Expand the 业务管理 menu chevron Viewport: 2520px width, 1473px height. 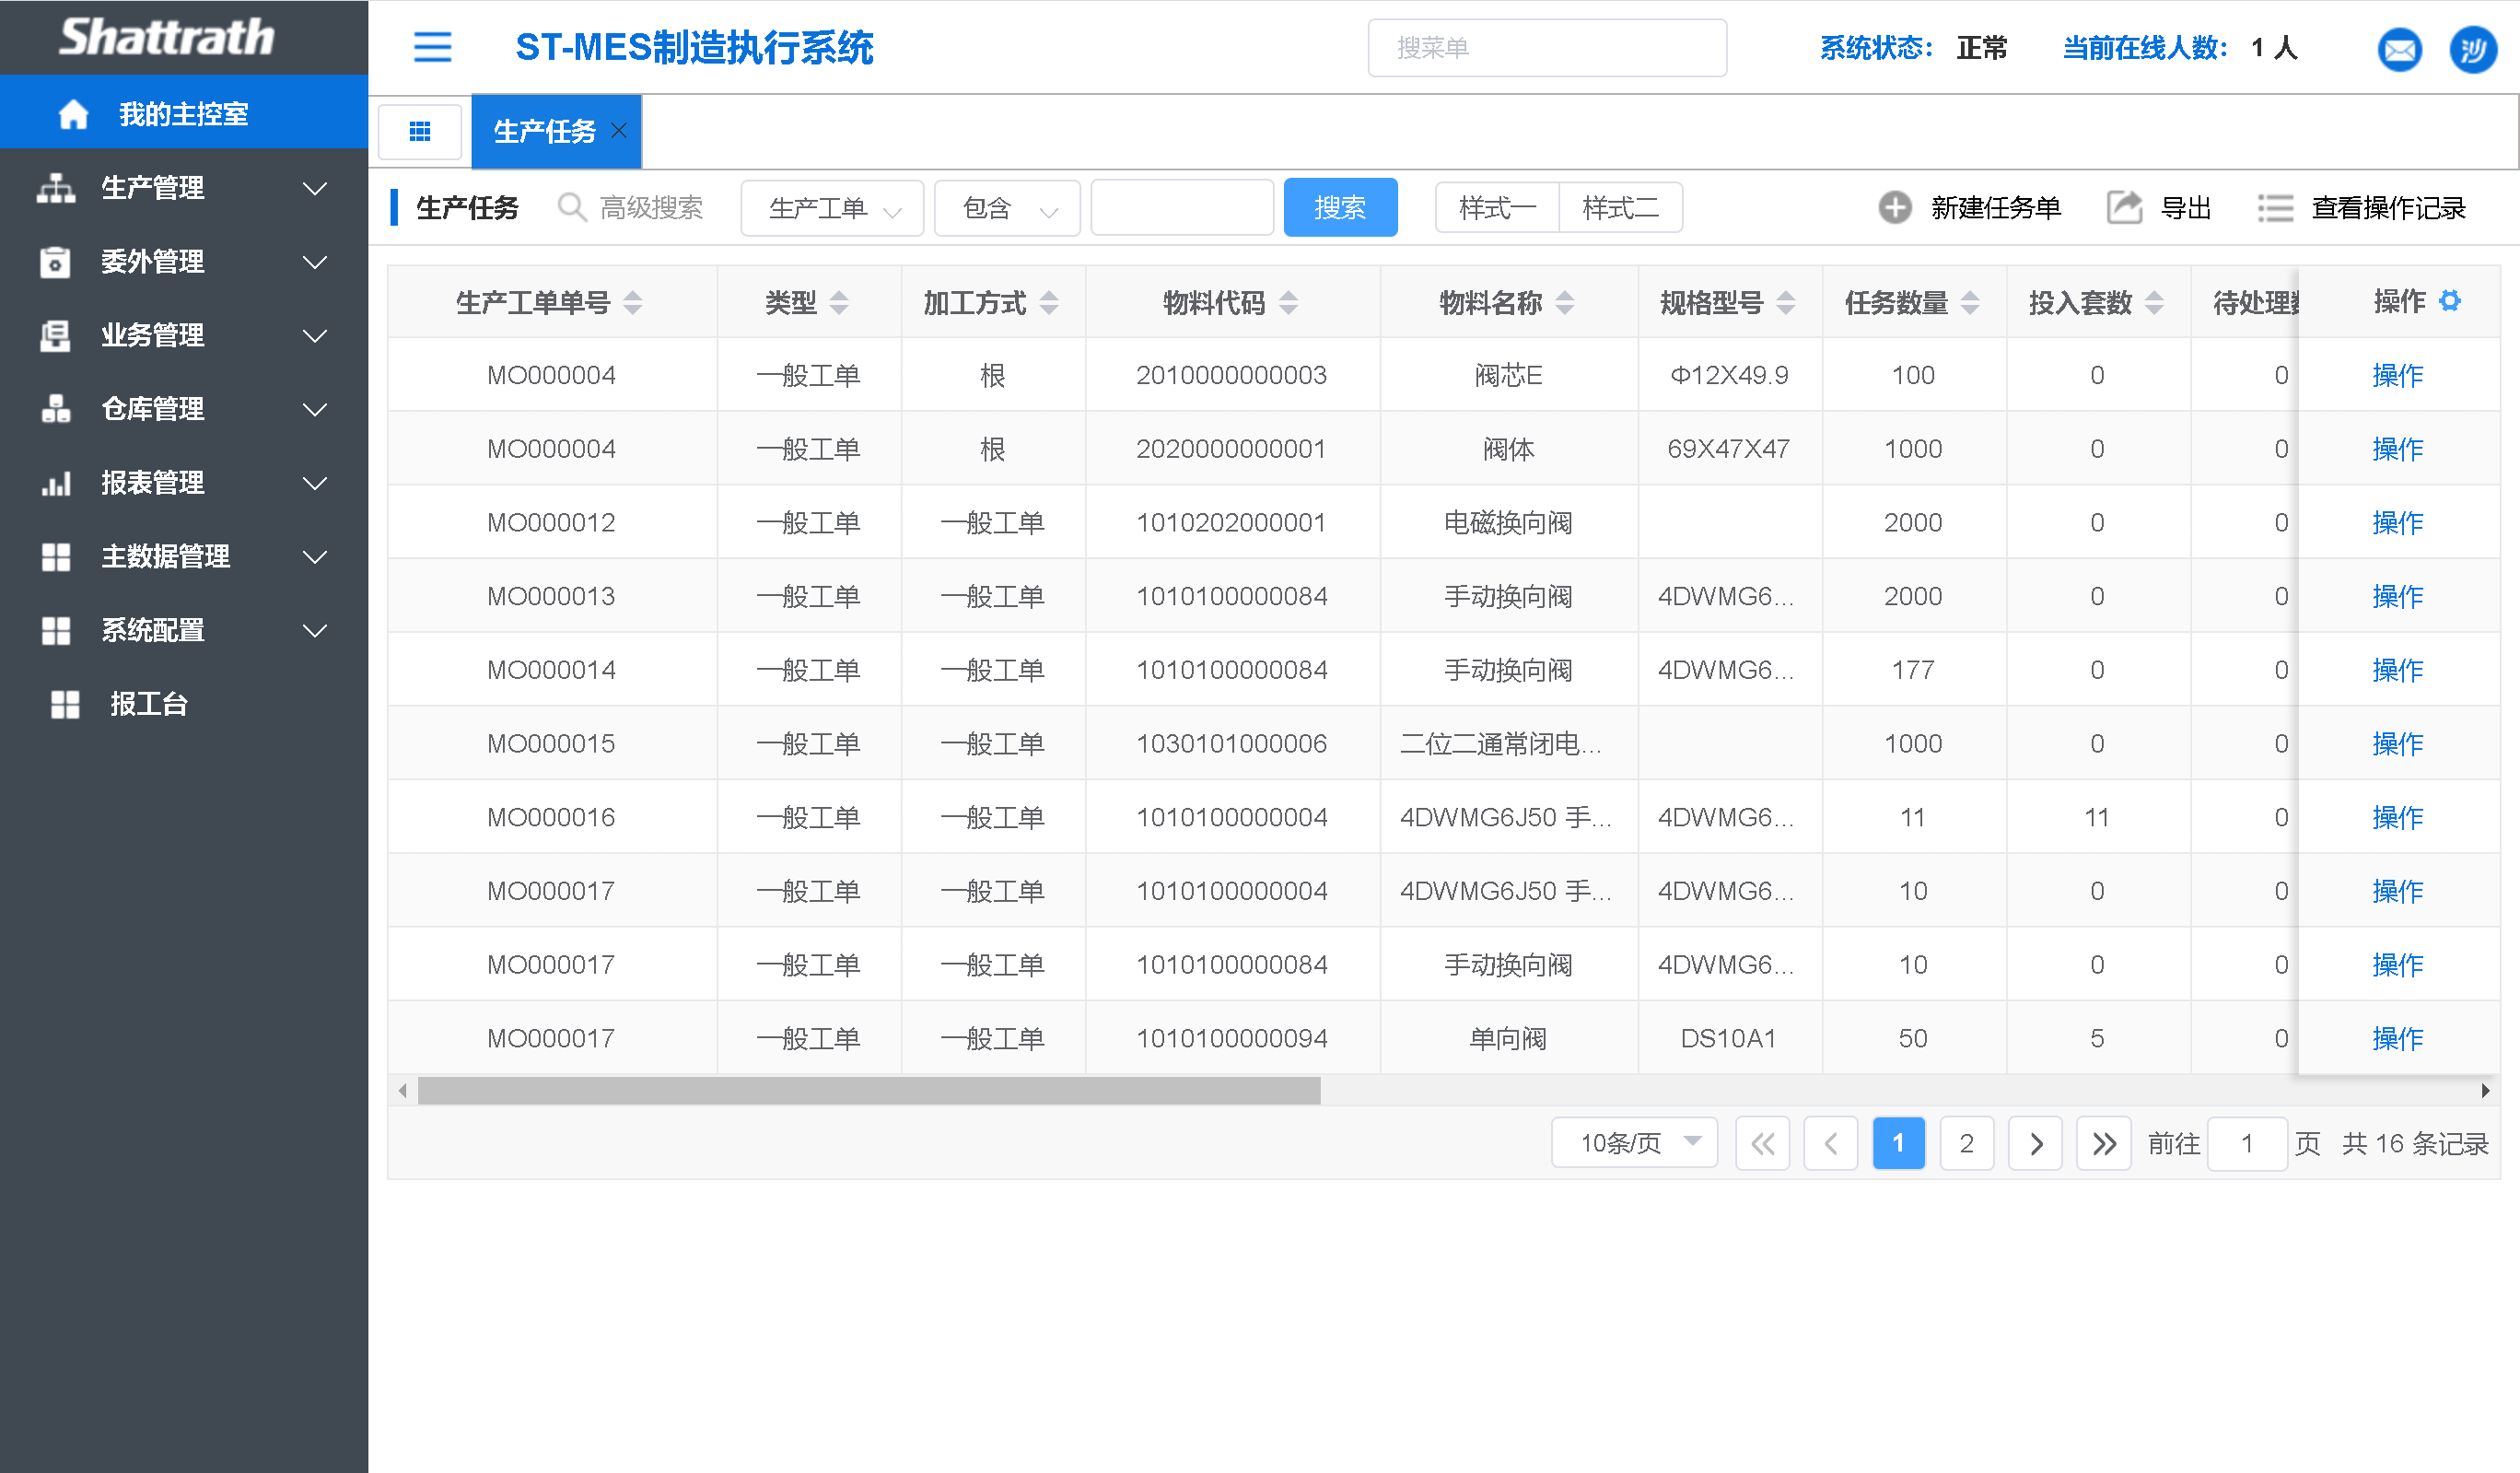(315, 336)
